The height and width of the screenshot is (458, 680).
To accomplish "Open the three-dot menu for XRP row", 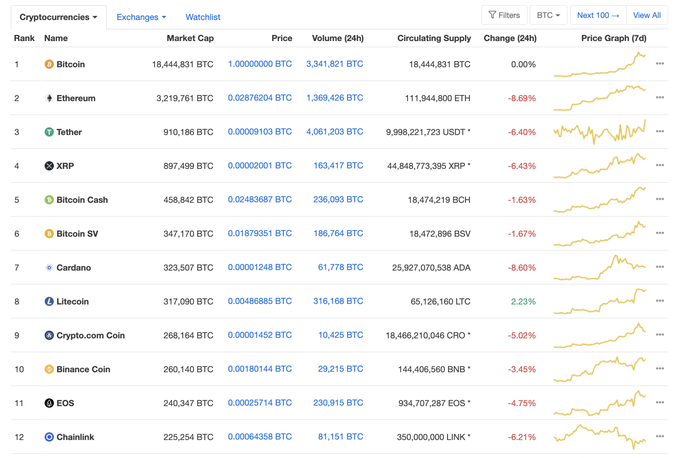I will coord(660,165).
